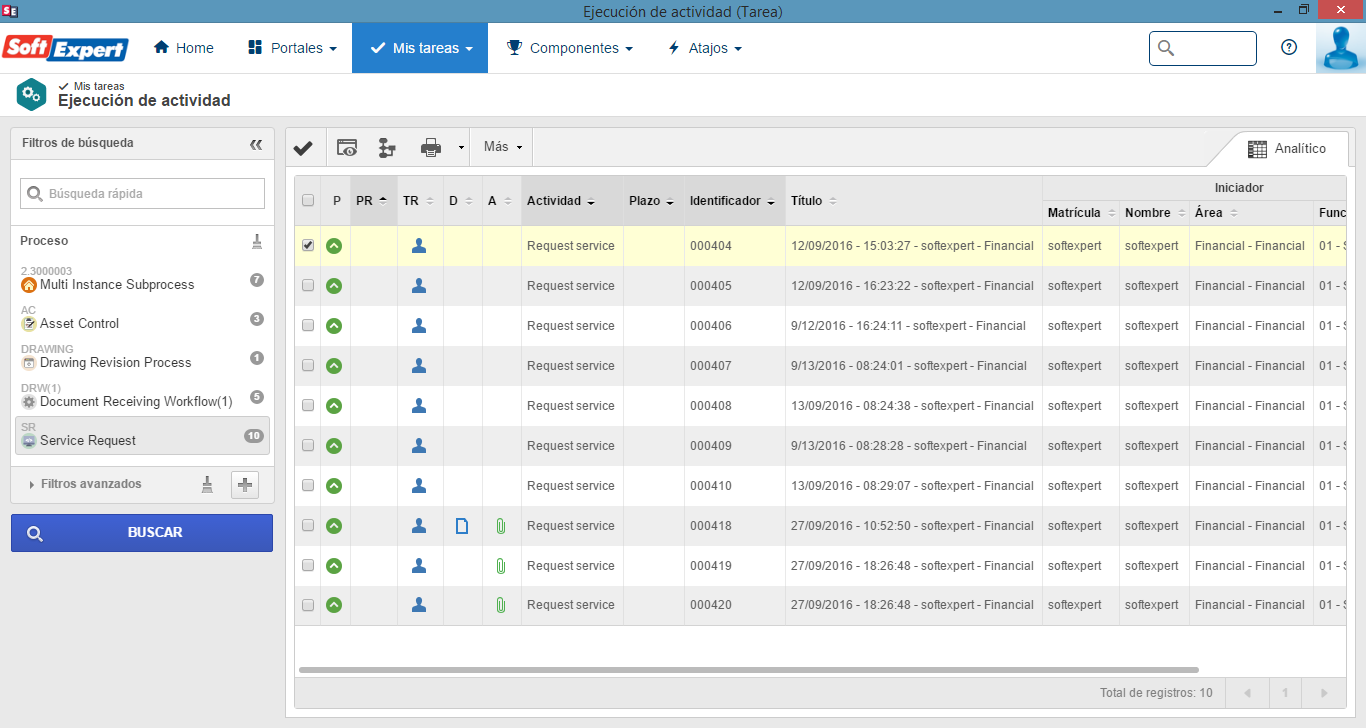
Task: Click the Búsqueda rápida input field
Action: coord(142,193)
